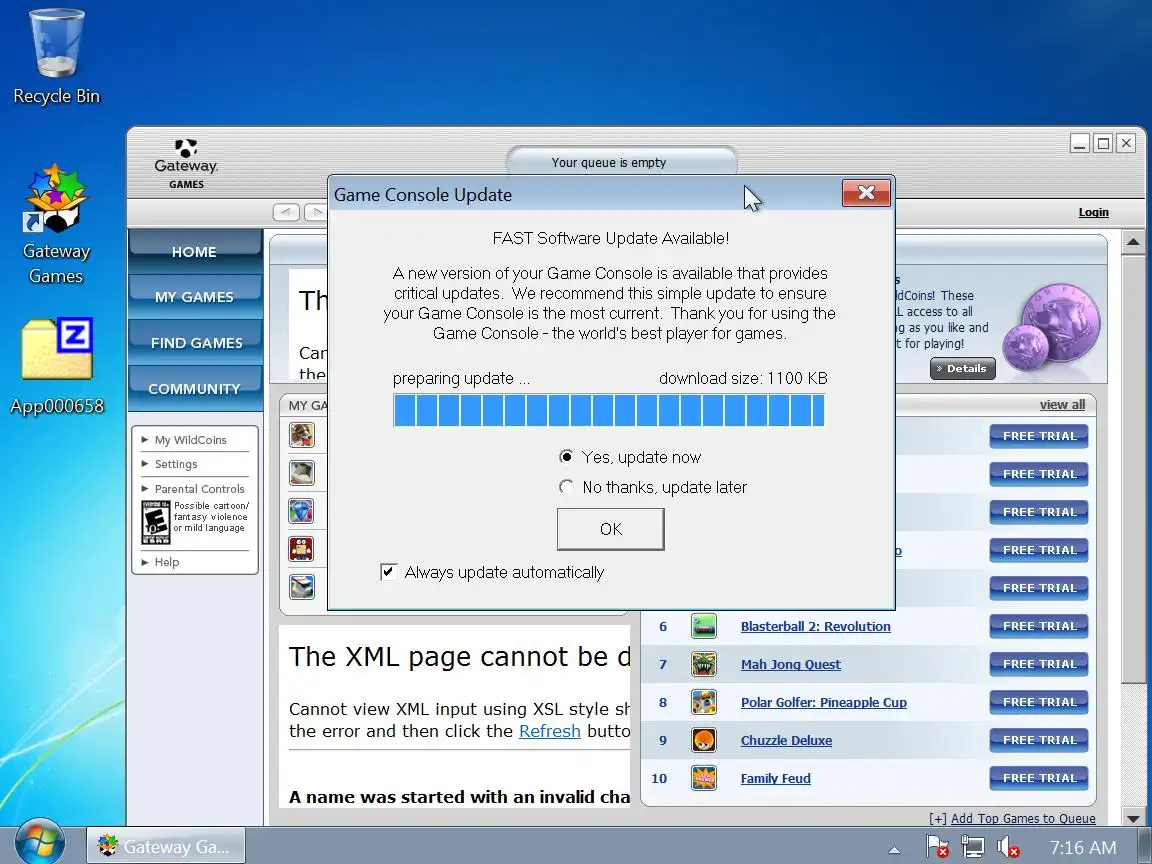Click the page scrollbar up arrow
Screen dimensions: 1152x864
[x=1134, y=242]
